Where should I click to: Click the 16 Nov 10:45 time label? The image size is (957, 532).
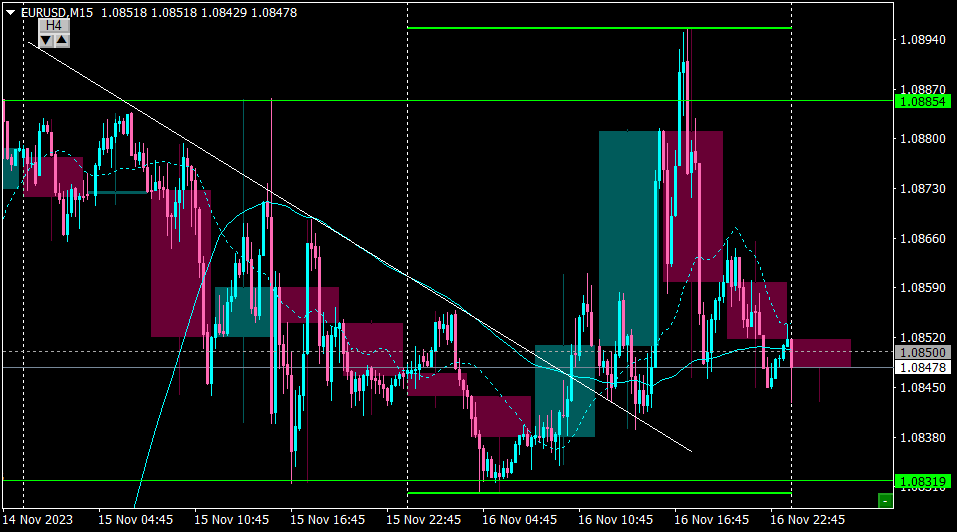tap(615, 520)
